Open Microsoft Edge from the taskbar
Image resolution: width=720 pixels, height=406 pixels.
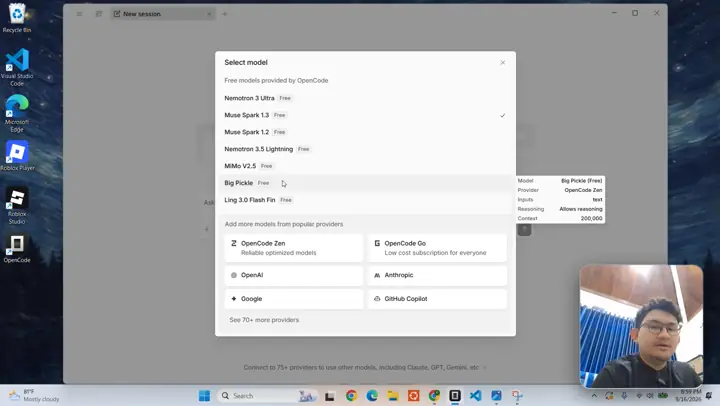[x=372, y=396]
